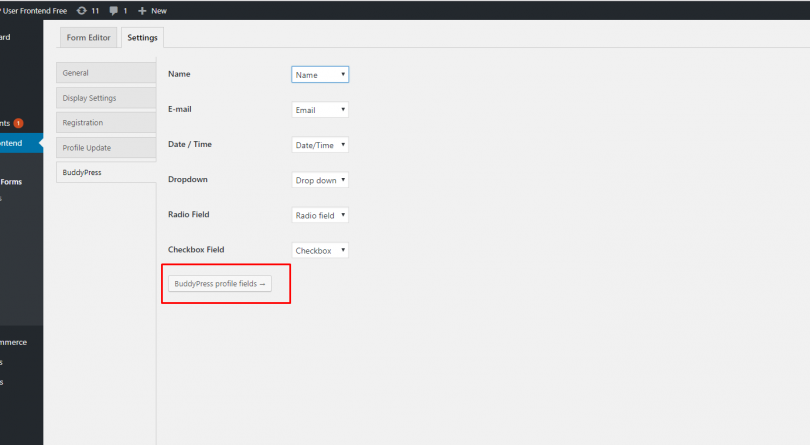Screen dimensions: 810x445
Task: Open the Registration settings section
Action: click(106, 122)
